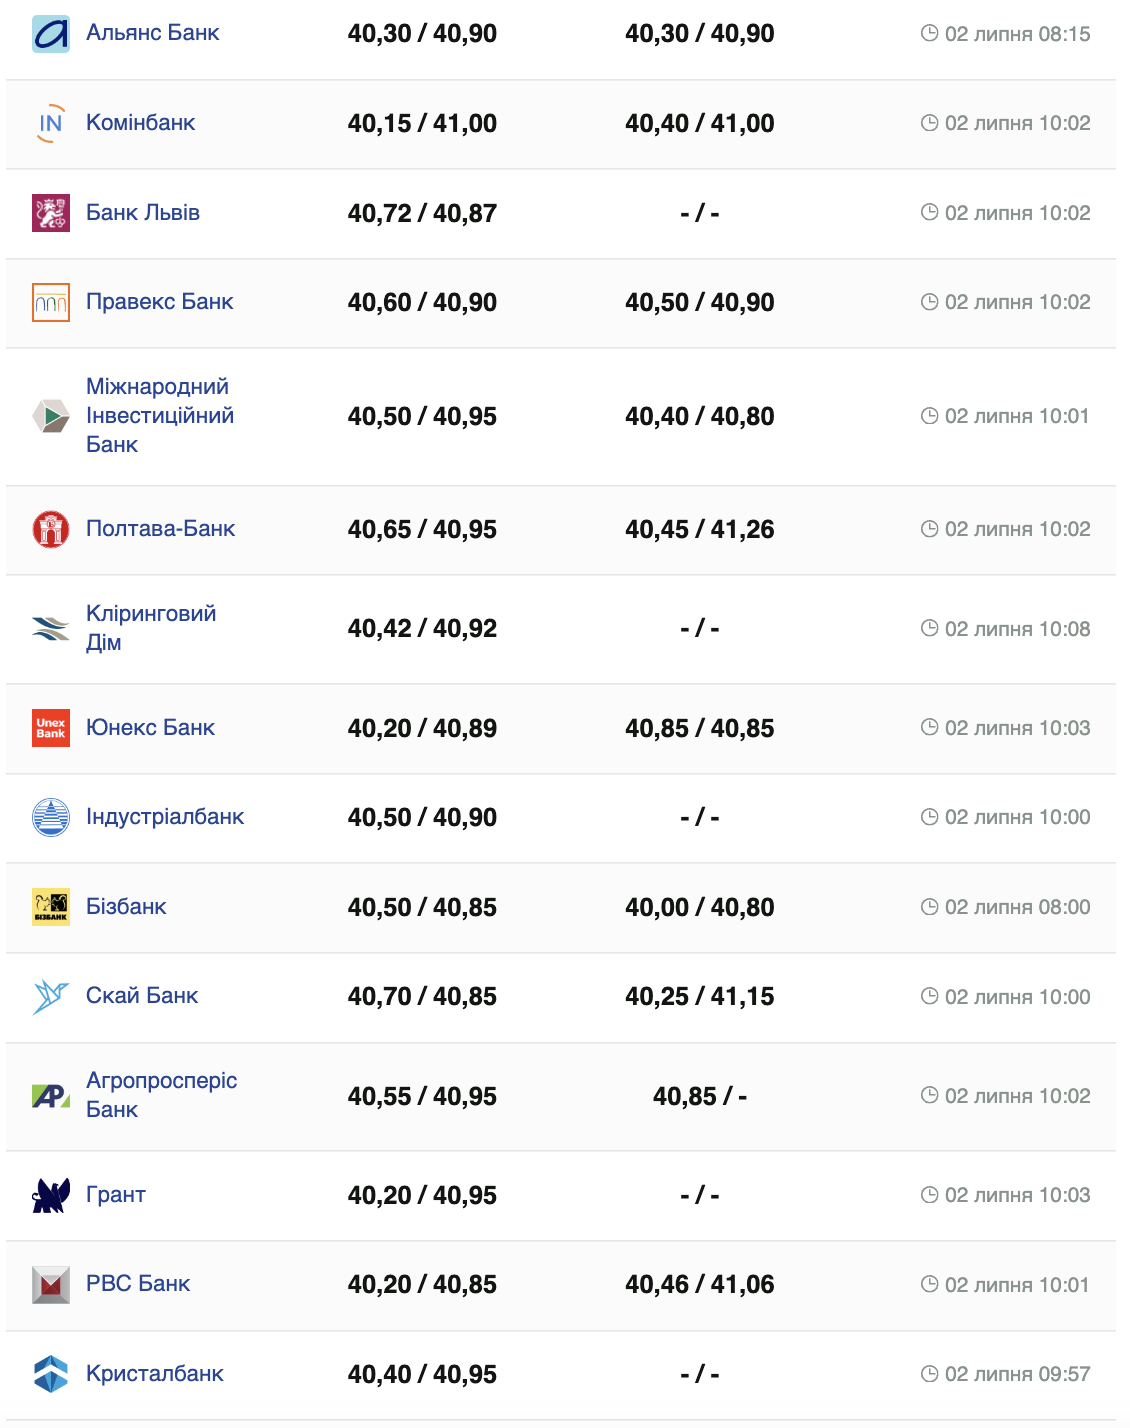This screenshot has width=1130, height=1428.
Task: Open the Кліринговий Дім bank link
Action: (150, 628)
